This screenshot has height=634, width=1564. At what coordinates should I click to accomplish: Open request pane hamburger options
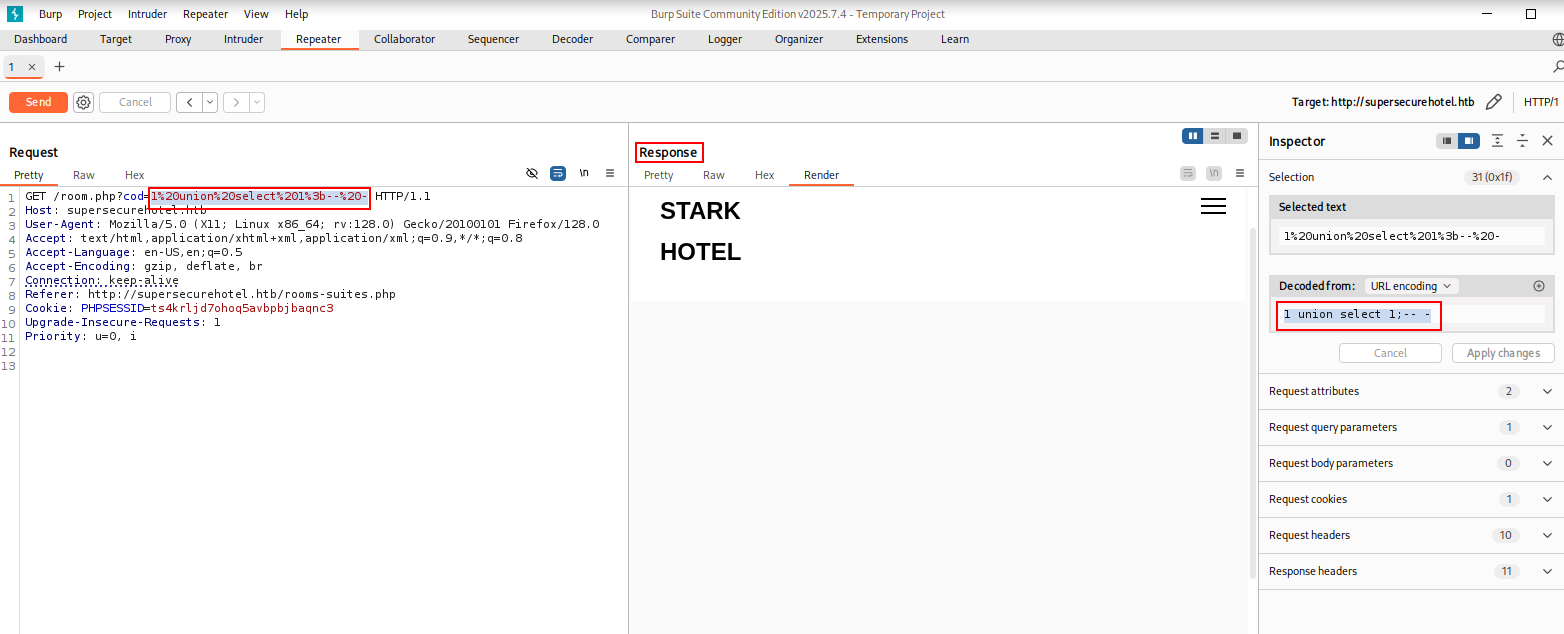(x=610, y=173)
